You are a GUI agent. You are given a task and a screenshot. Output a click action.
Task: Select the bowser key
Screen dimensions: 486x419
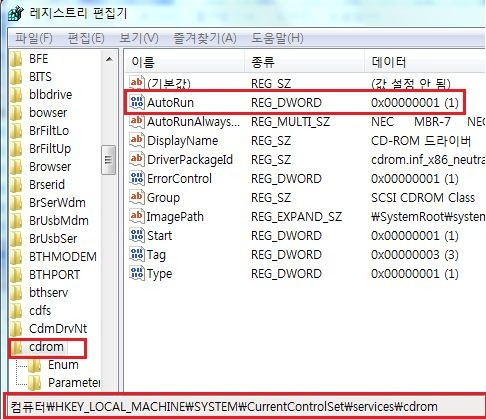click(x=48, y=113)
